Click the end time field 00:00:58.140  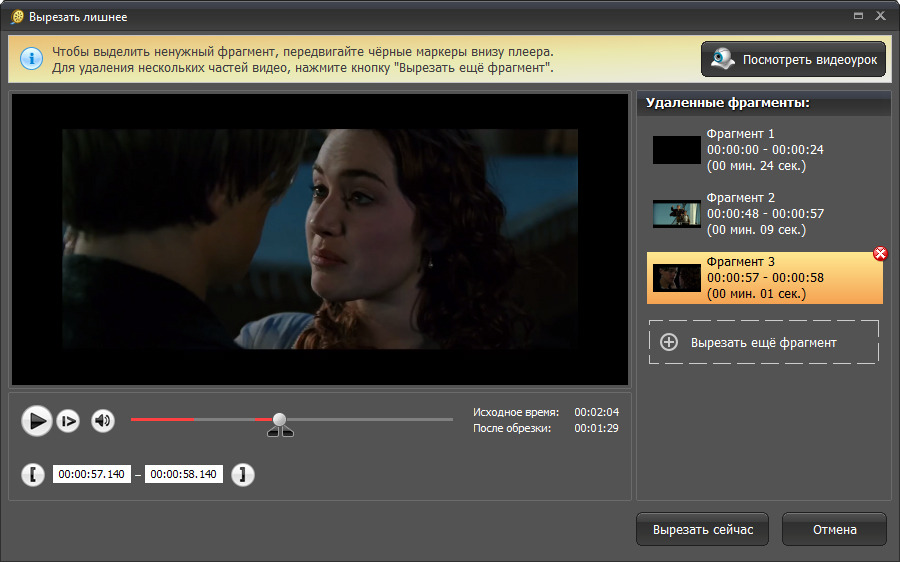click(x=184, y=474)
